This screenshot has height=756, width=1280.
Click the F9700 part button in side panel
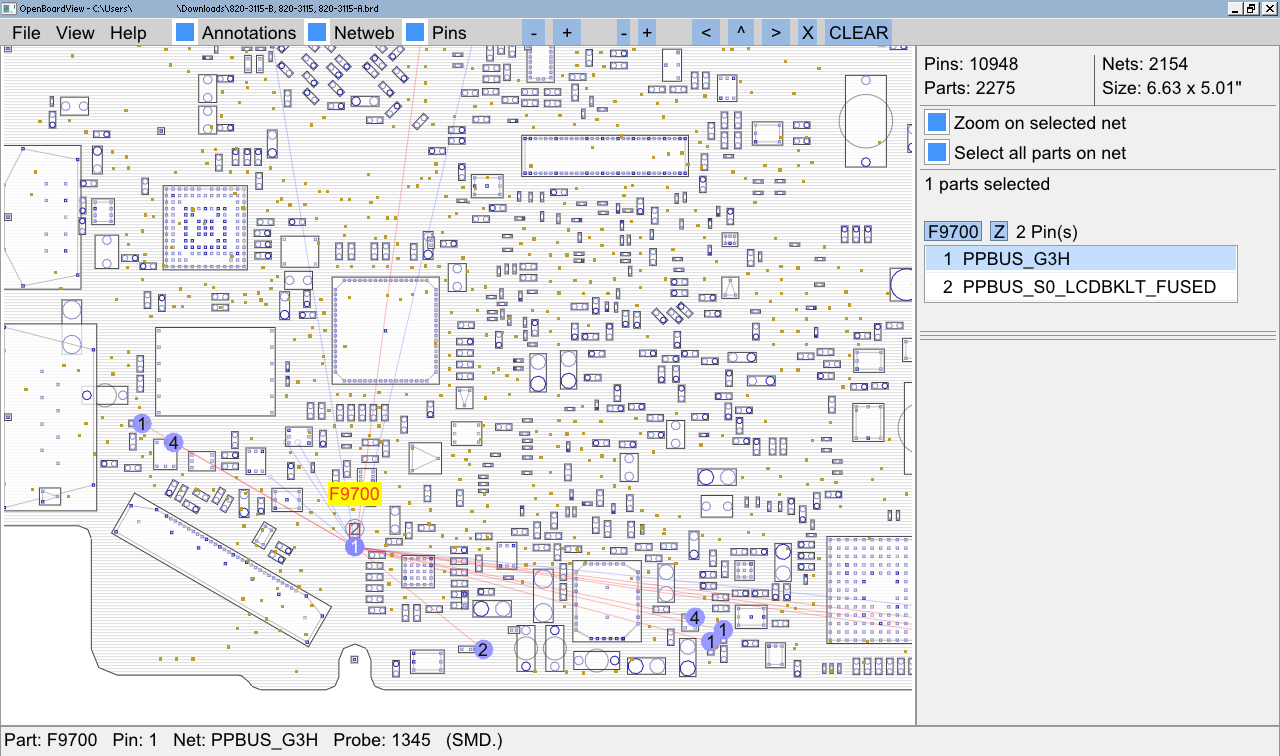(x=953, y=232)
